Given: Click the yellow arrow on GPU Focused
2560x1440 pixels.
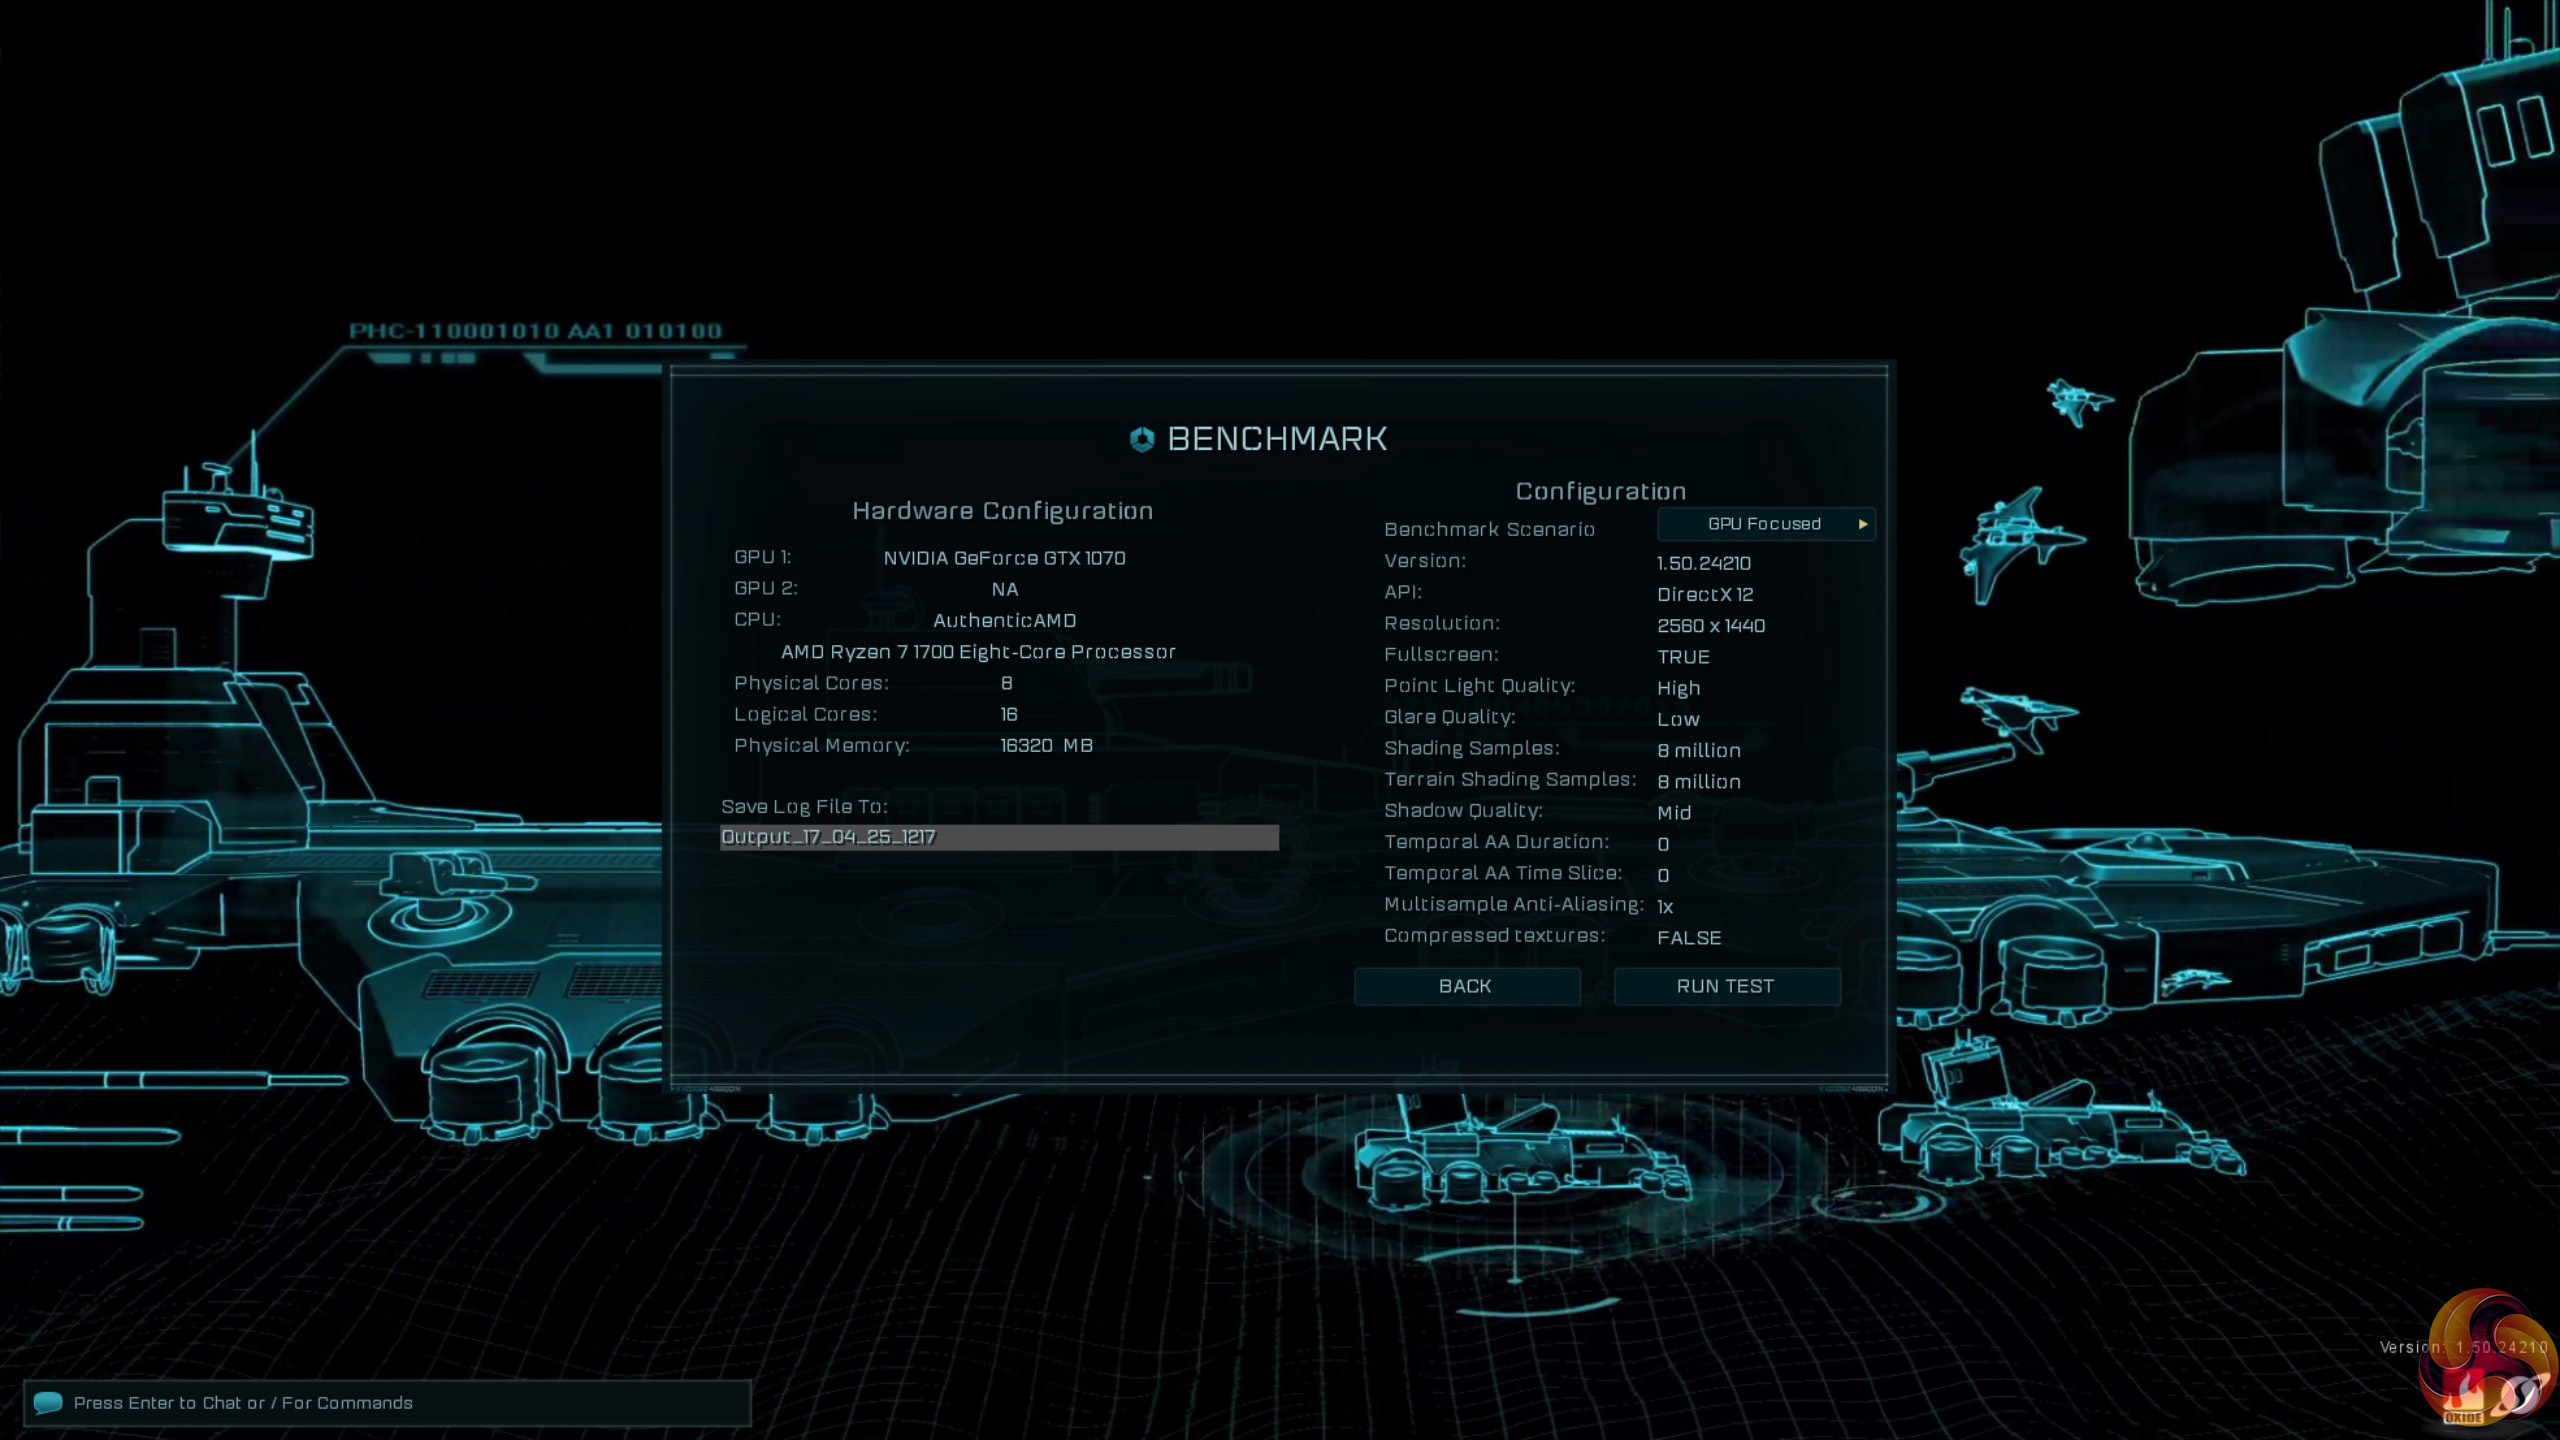Looking at the screenshot, I should point(1863,524).
